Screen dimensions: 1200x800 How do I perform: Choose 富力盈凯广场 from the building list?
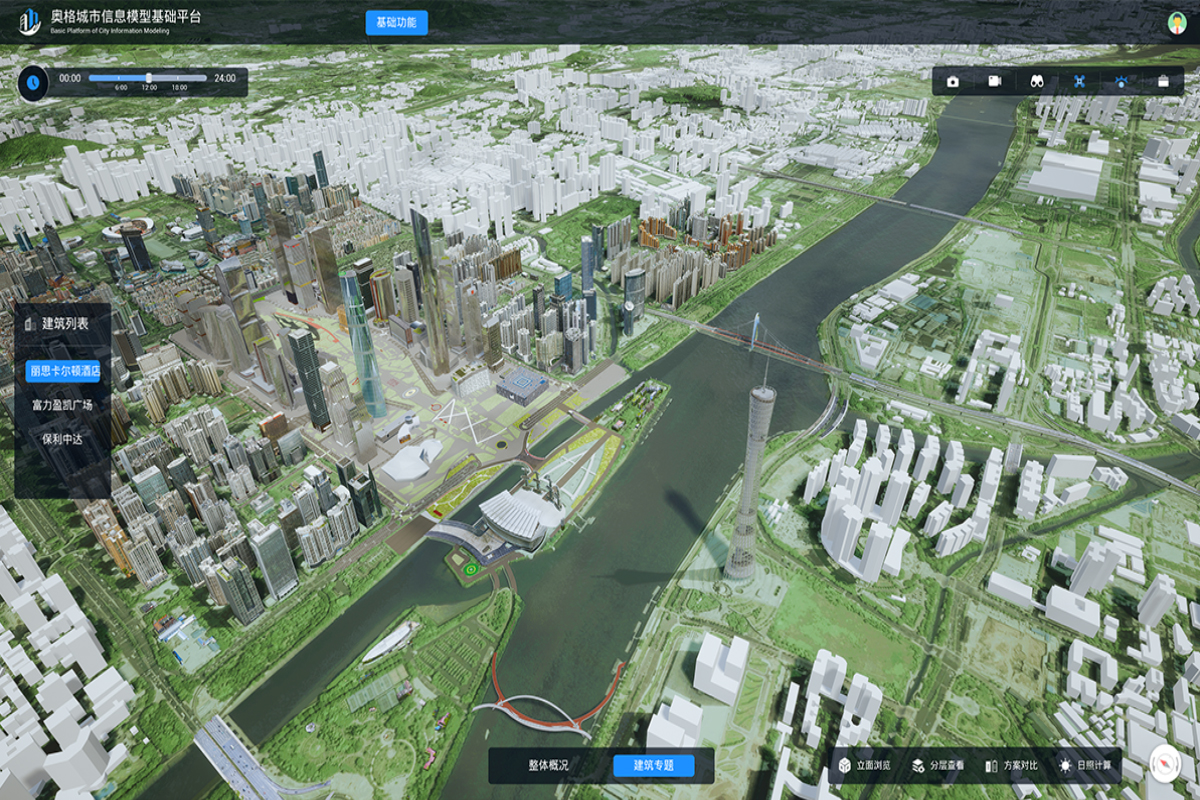[x=62, y=405]
